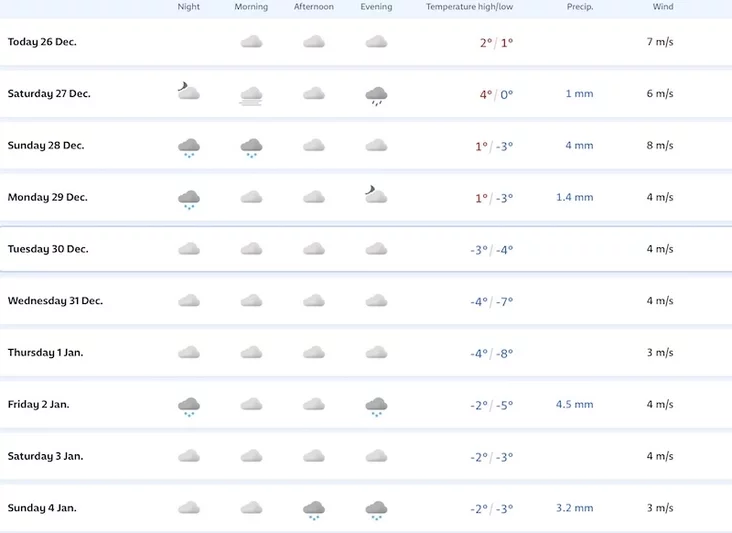Open Thursday 1 Jan. day details
The width and height of the screenshot is (732, 533).
click(x=46, y=353)
